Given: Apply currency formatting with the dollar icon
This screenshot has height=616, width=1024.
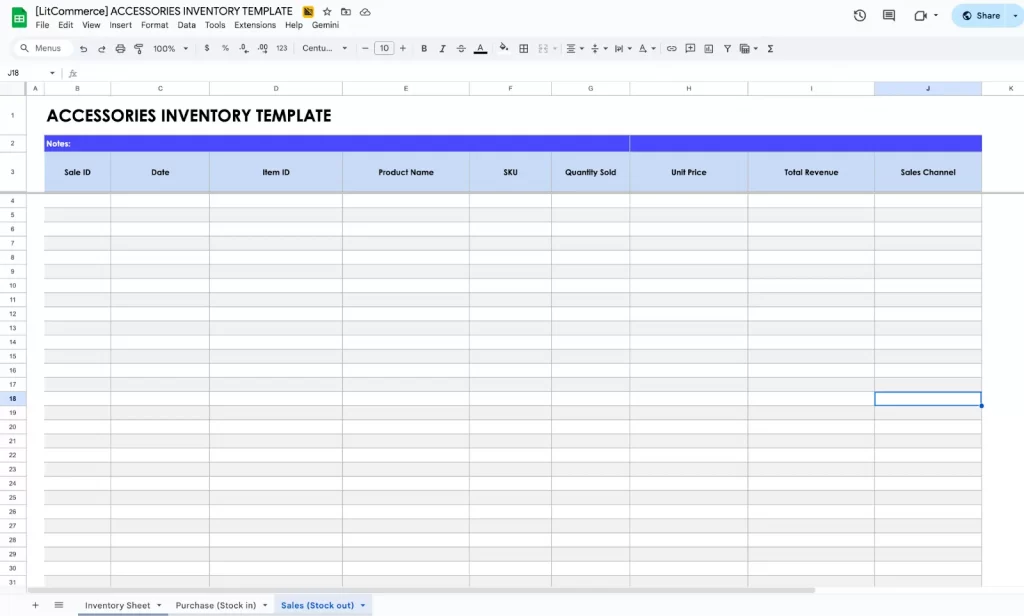Looking at the screenshot, I should [206, 48].
